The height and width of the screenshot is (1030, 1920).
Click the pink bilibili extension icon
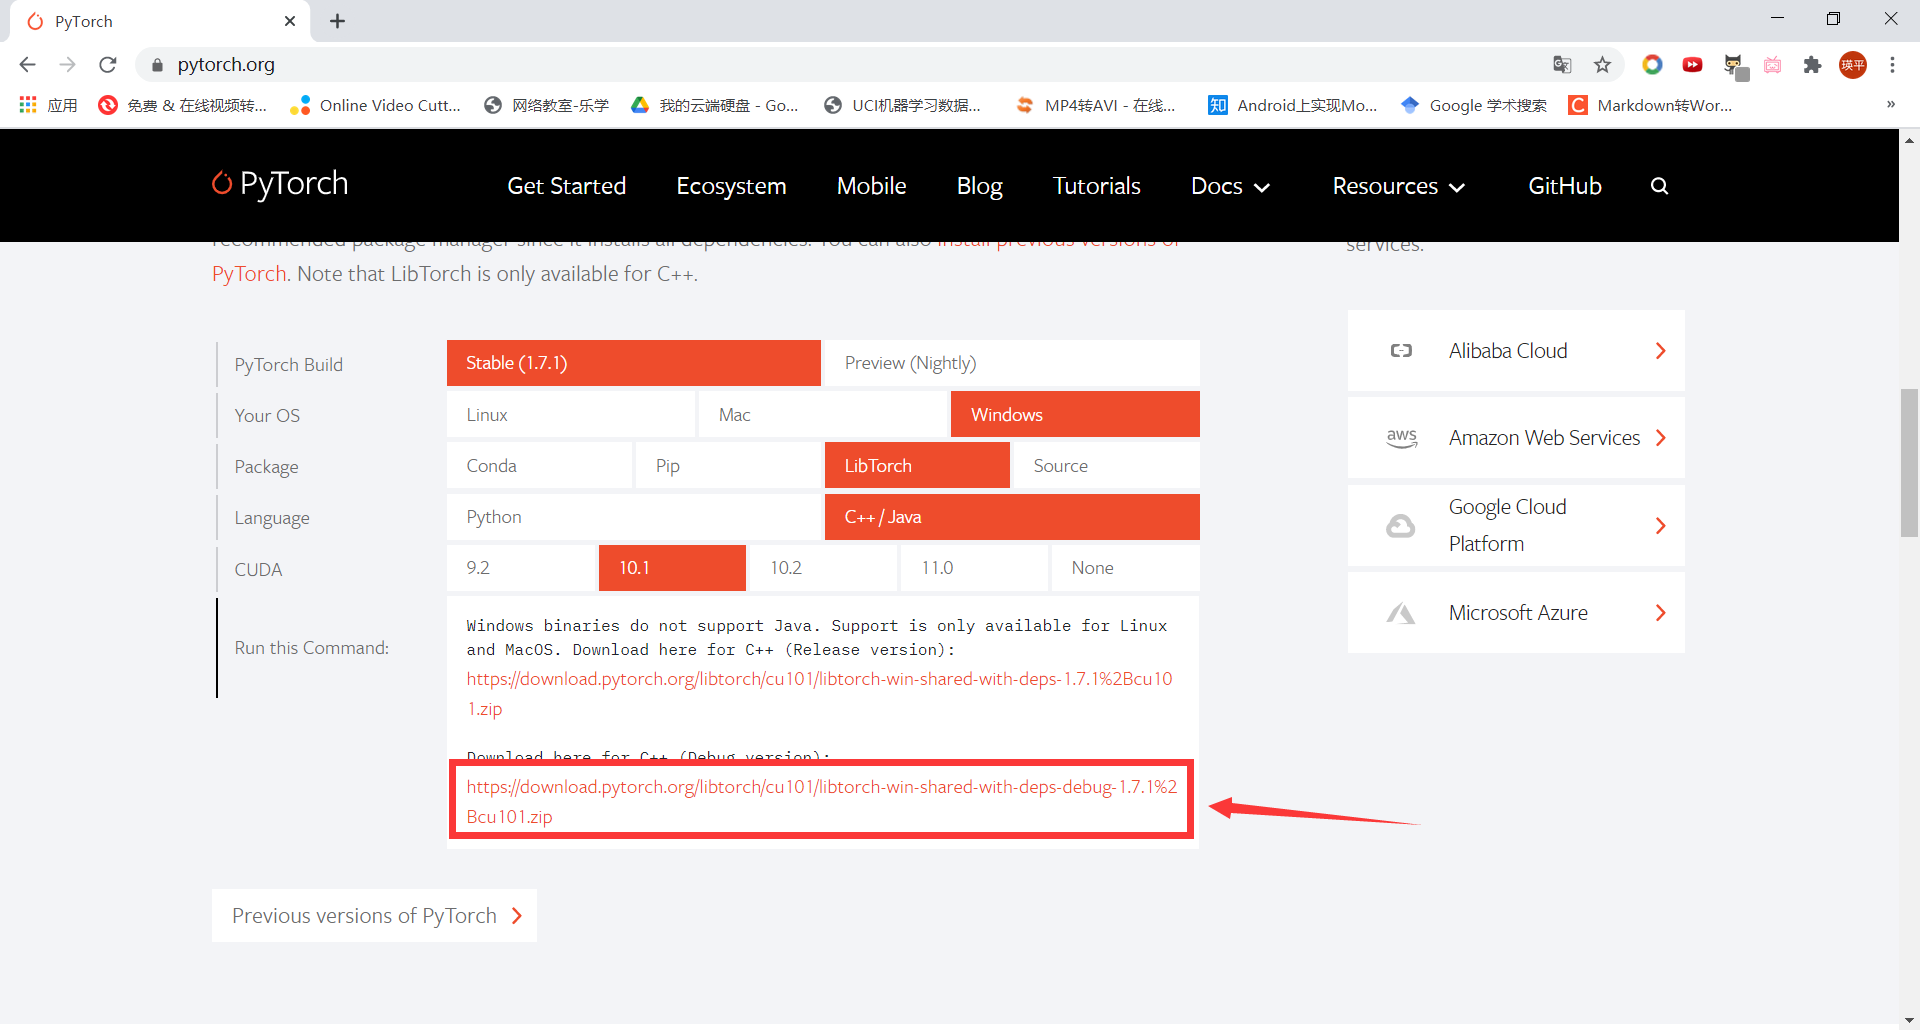(x=1772, y=65)
